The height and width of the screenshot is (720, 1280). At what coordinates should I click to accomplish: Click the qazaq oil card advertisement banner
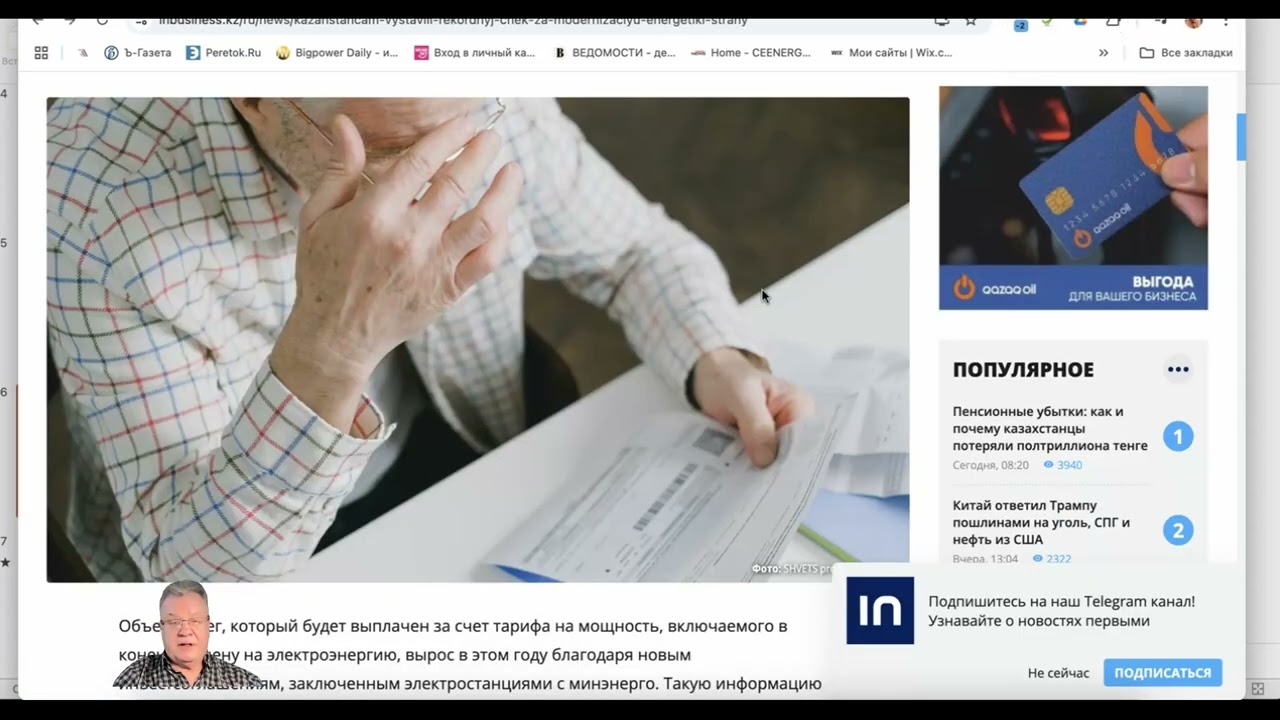[1073, 198]
